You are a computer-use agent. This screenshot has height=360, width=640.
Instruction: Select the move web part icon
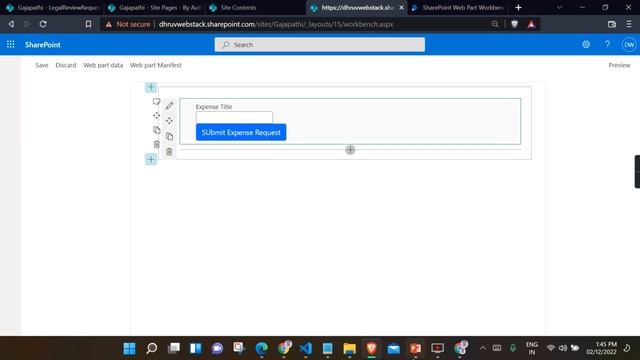(169, 121)
